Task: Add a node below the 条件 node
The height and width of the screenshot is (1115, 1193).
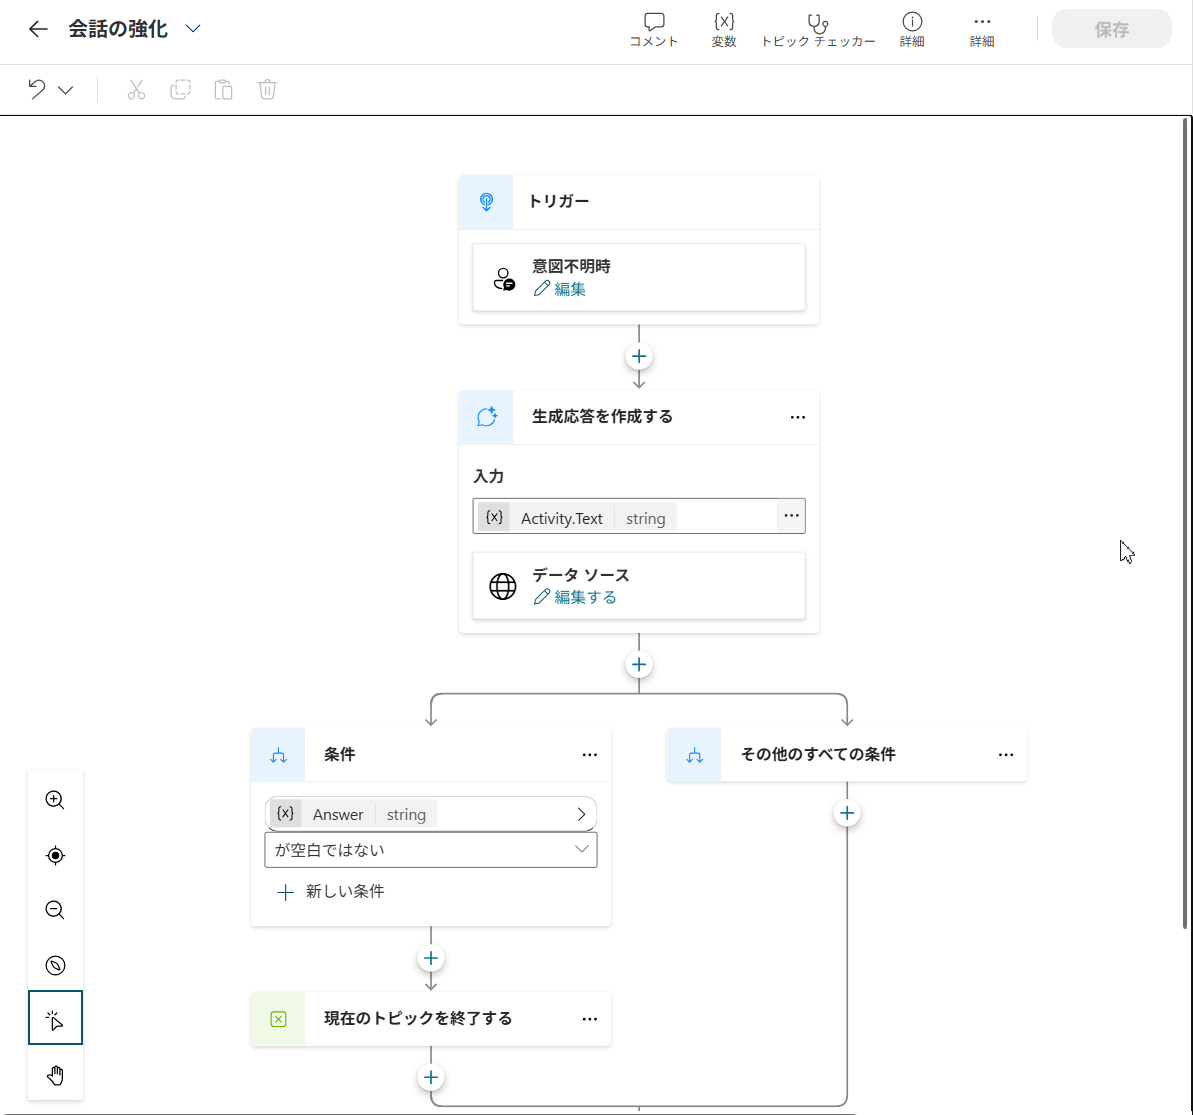Action: point(431,958)
